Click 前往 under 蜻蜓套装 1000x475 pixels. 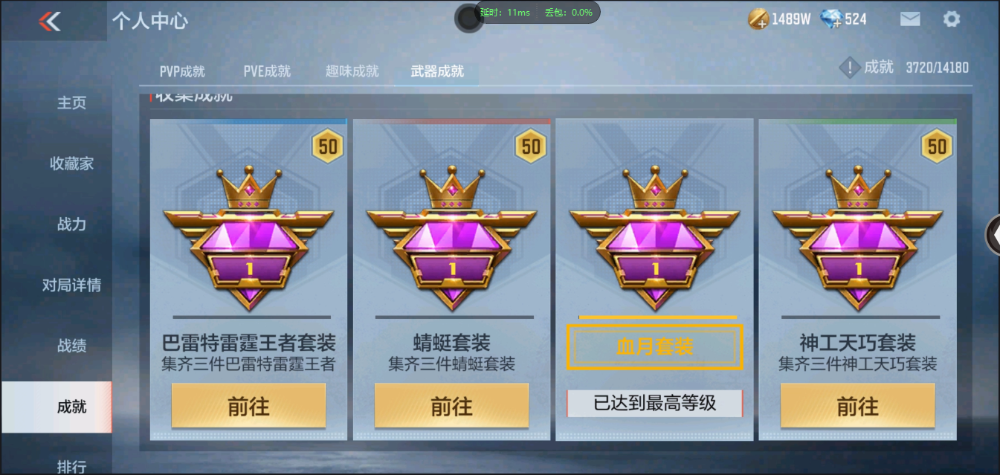tap(452, 406)
